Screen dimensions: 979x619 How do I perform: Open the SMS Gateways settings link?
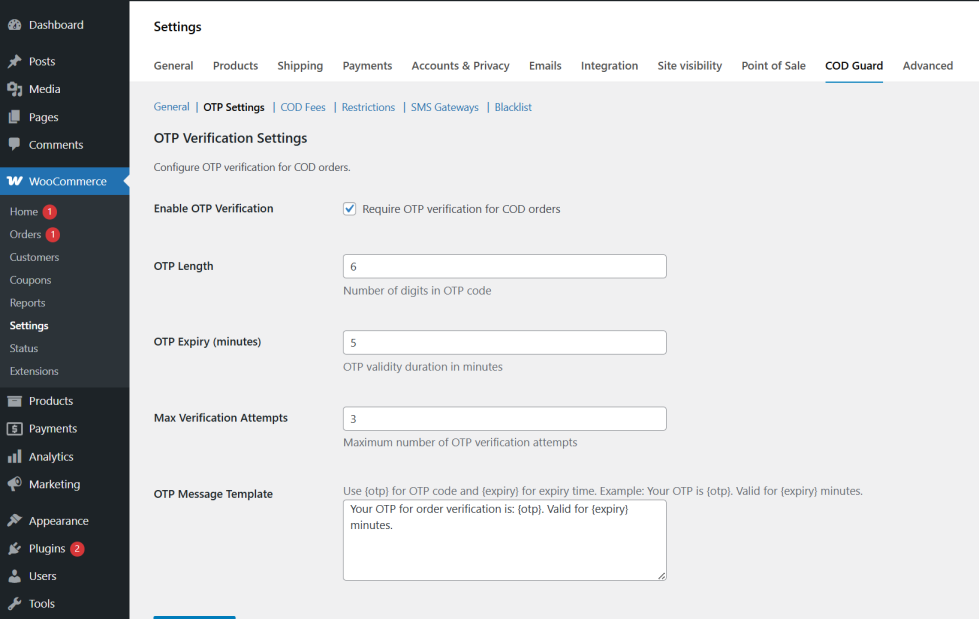[444, 107]
